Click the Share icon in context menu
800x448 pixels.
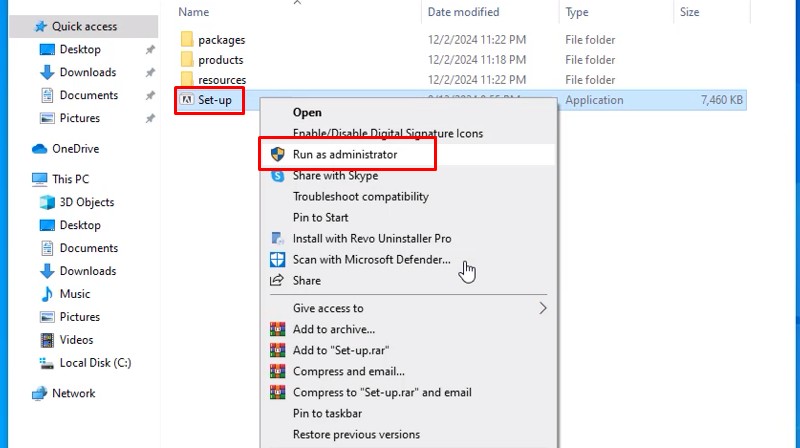pyautogui.click(x=277, y=281)
